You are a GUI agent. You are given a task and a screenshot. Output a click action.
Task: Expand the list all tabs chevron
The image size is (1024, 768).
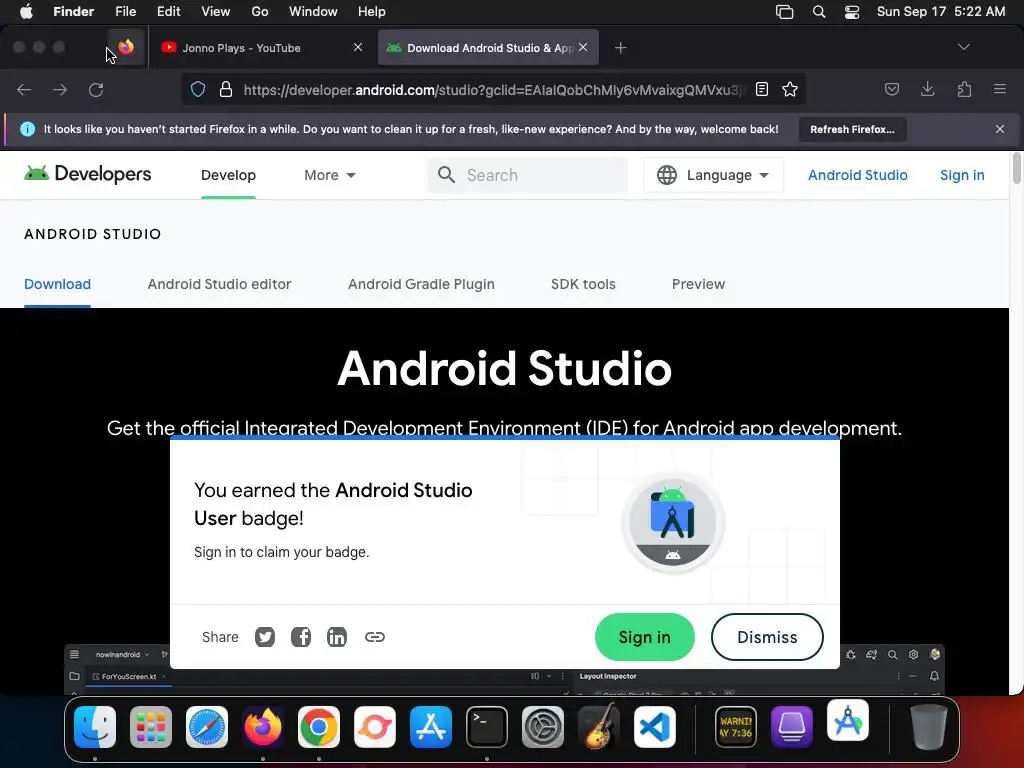pyautogui.click(x=963, y=47)
